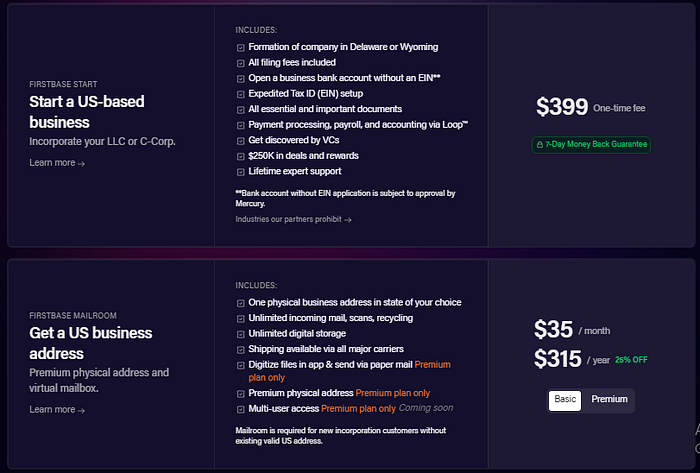
Task: Click the Start a US-based business heading
Action: [x=87, y=112]
